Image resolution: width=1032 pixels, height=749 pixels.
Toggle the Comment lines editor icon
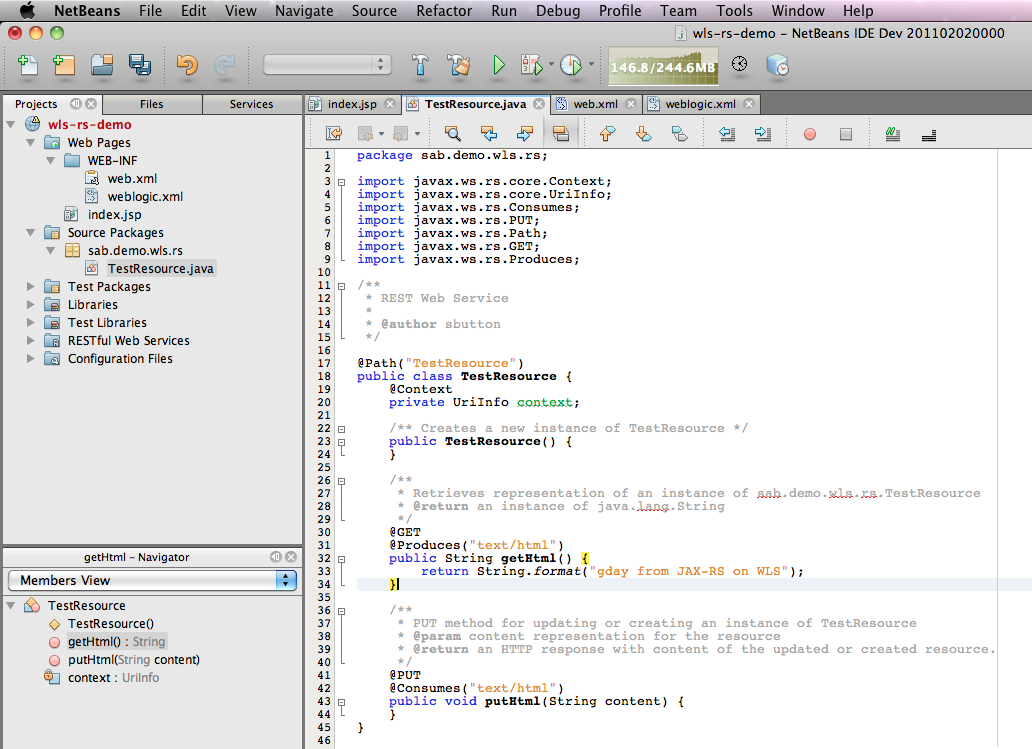pyautogui.click(x=892, y=132)
